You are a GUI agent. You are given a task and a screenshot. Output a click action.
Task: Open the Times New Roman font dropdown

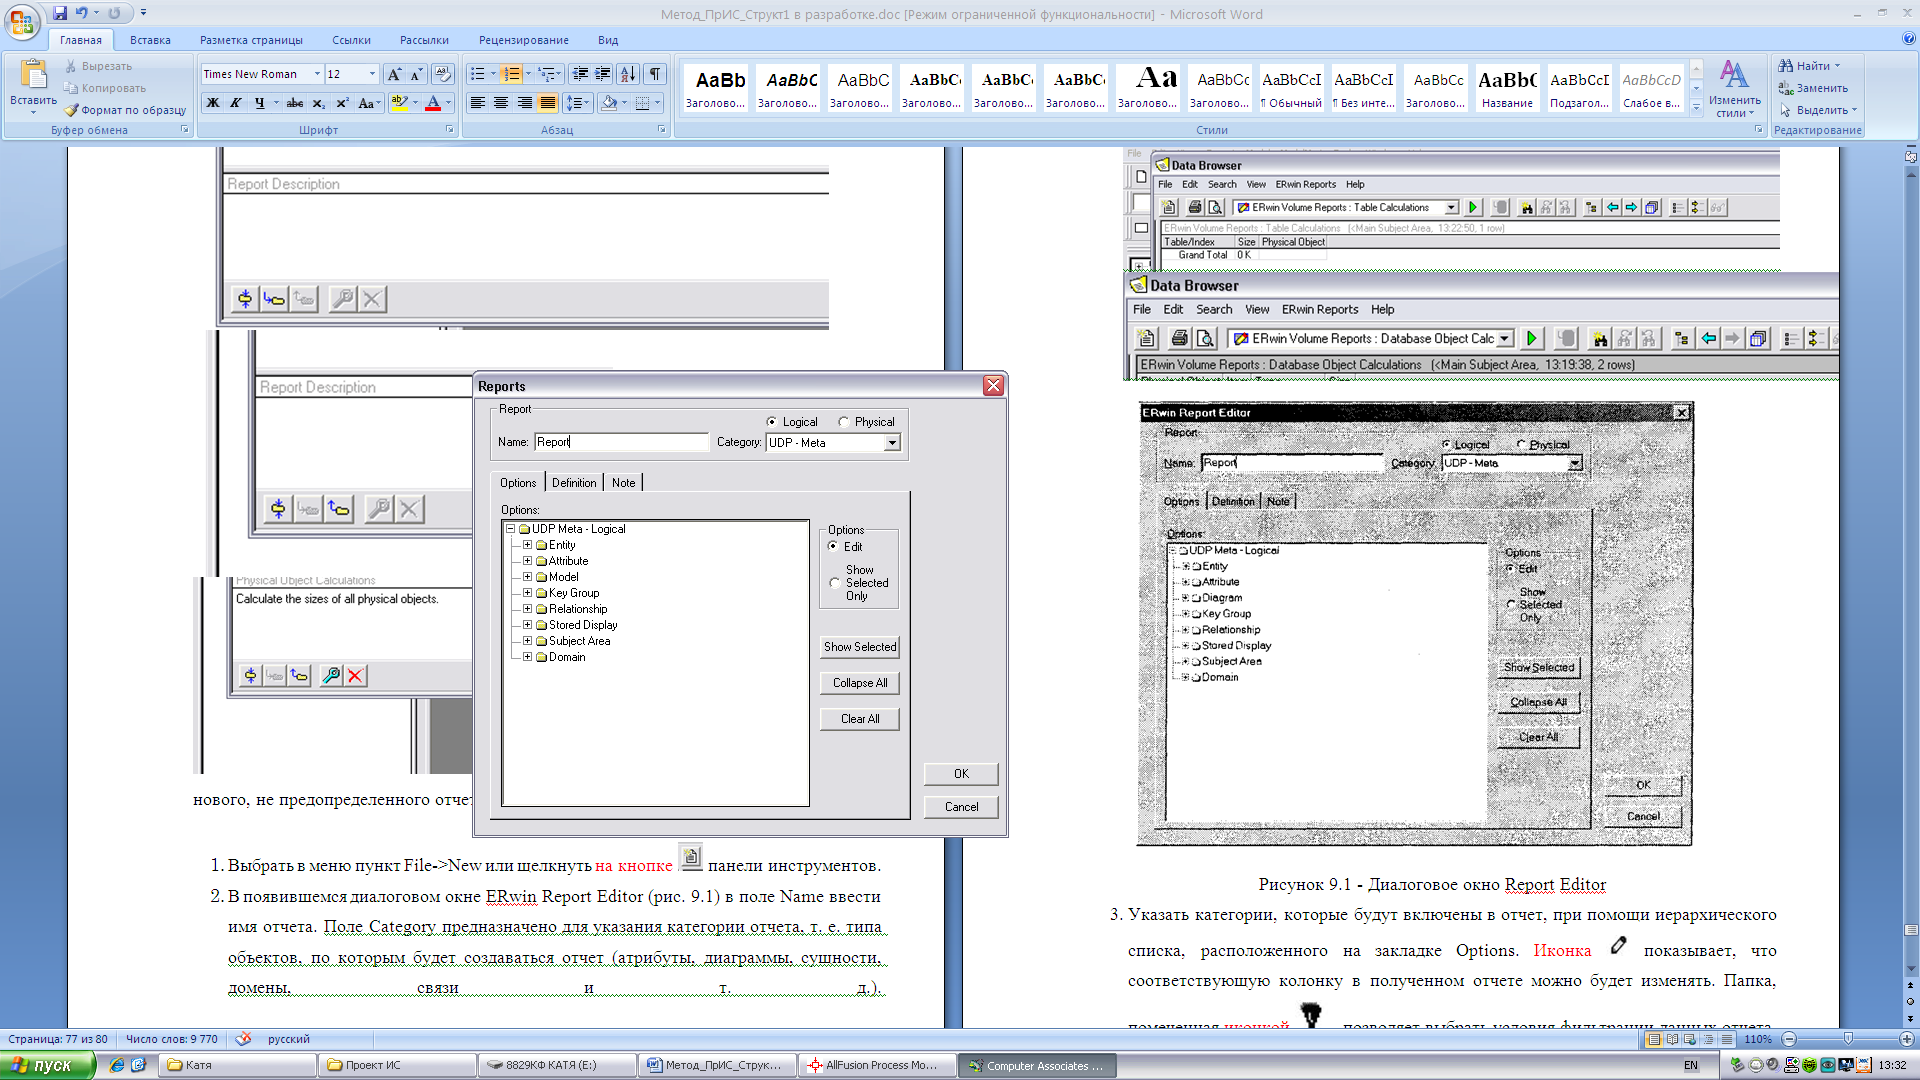[x=318, y=74]
